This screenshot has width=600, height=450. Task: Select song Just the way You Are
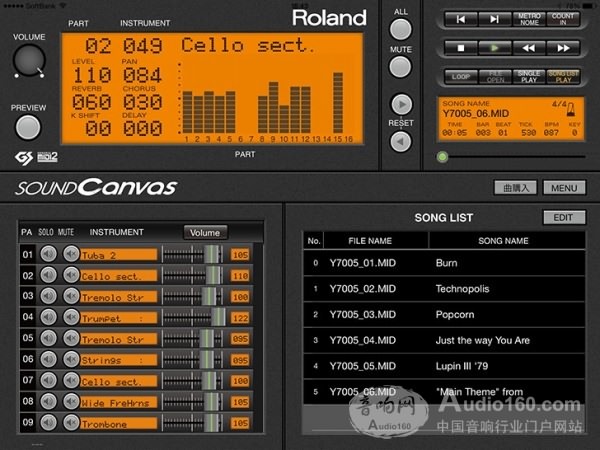coord(444,341)
